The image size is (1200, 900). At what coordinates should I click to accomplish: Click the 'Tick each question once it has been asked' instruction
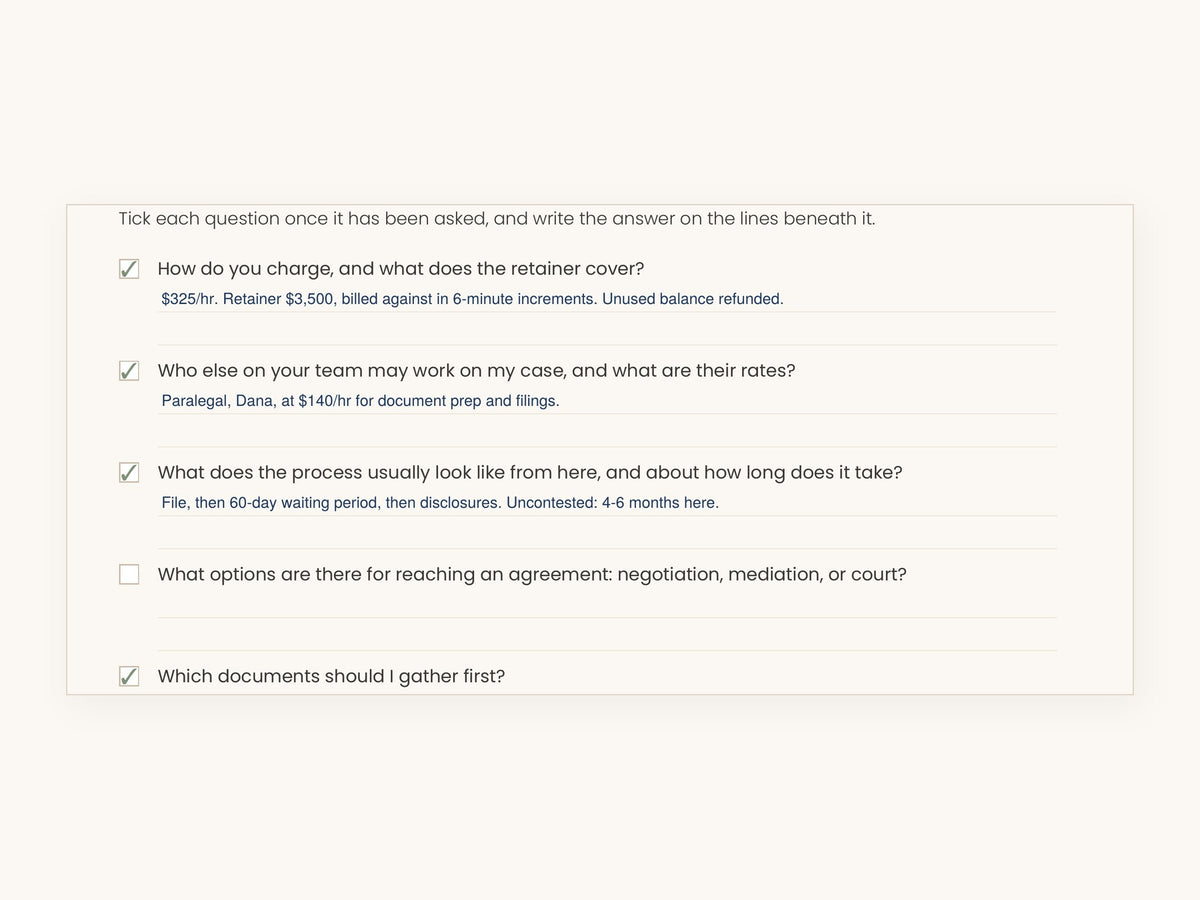pyautogui.click(x=497, y=219)
